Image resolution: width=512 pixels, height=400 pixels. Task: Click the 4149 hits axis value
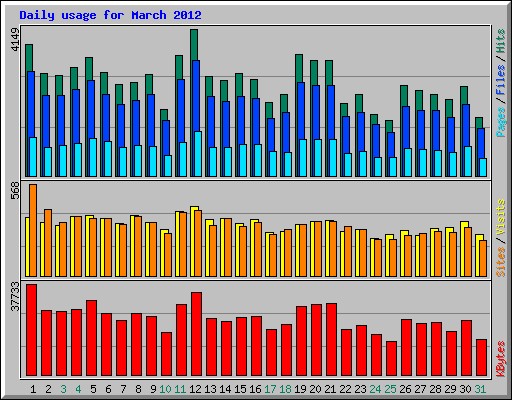(x=15, y=39)
